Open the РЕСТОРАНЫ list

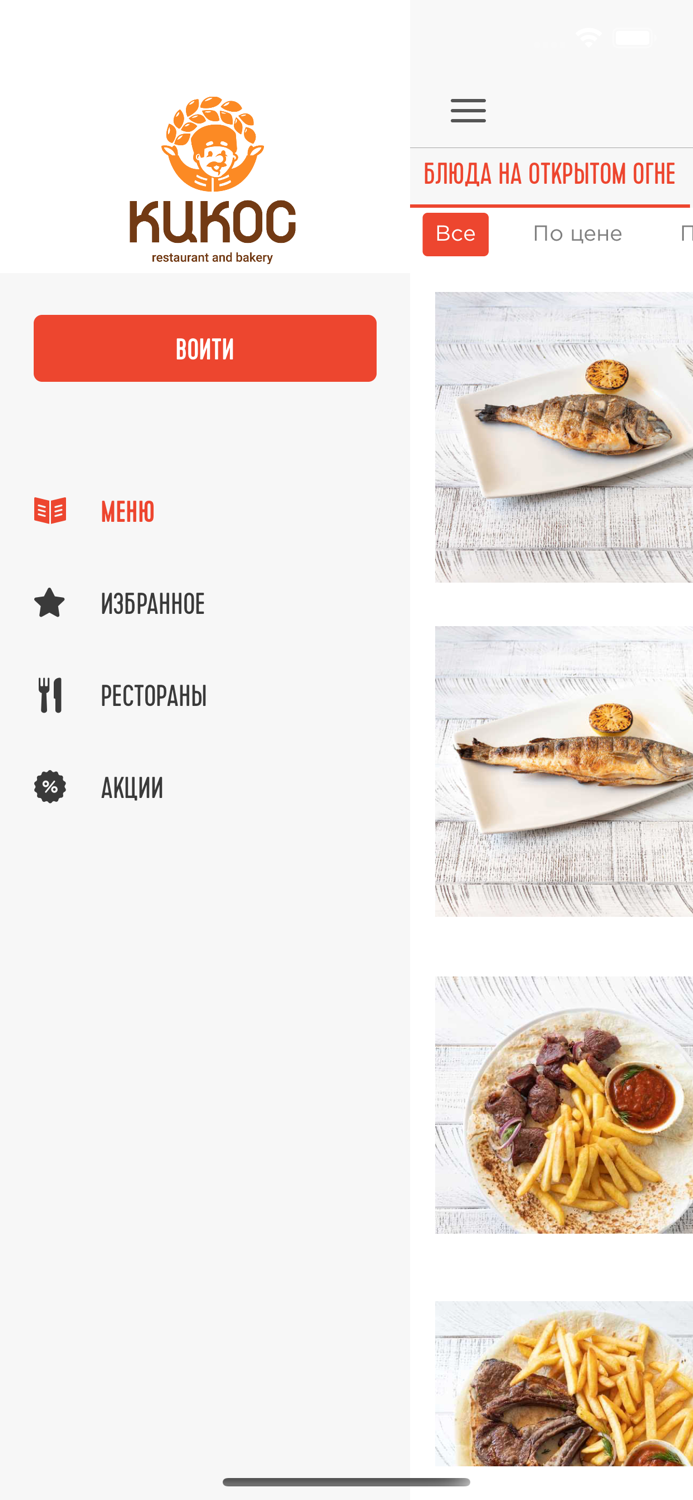pyautogui.click(x=153, y=696)
